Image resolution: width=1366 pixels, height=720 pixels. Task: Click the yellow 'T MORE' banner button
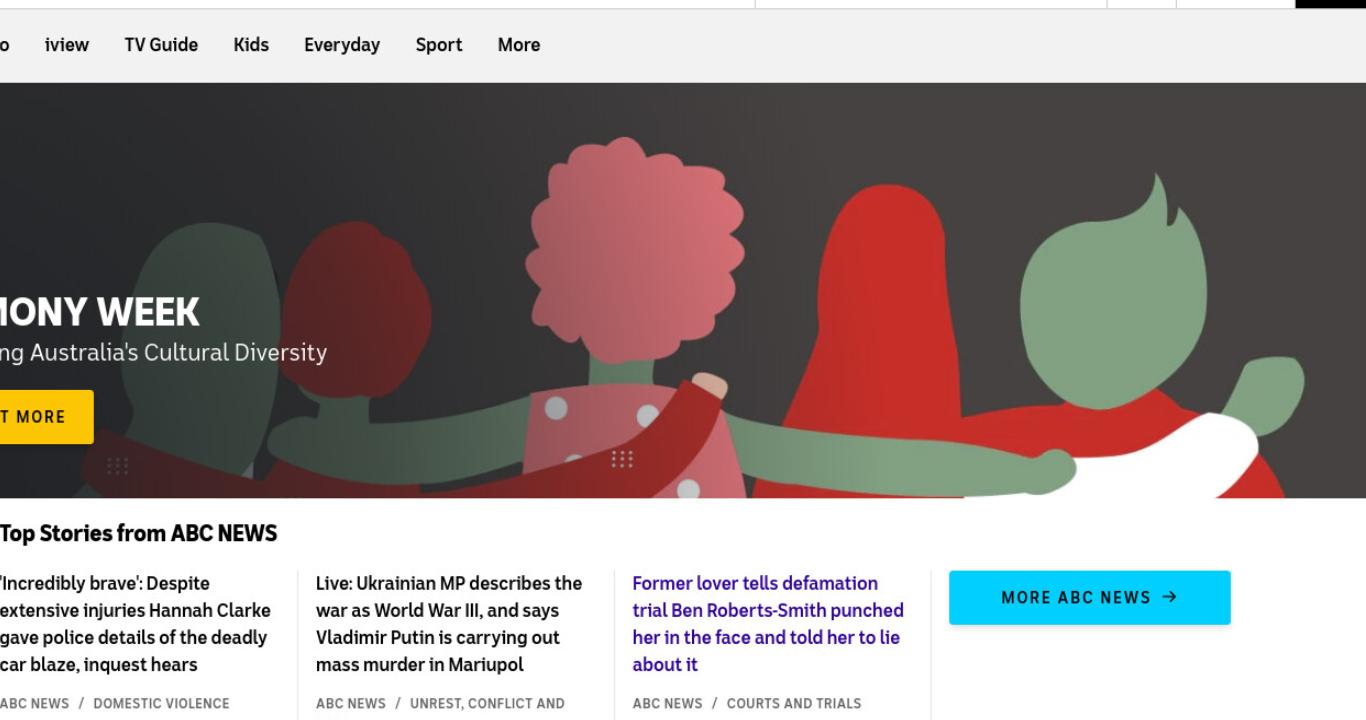pos(46,417)
